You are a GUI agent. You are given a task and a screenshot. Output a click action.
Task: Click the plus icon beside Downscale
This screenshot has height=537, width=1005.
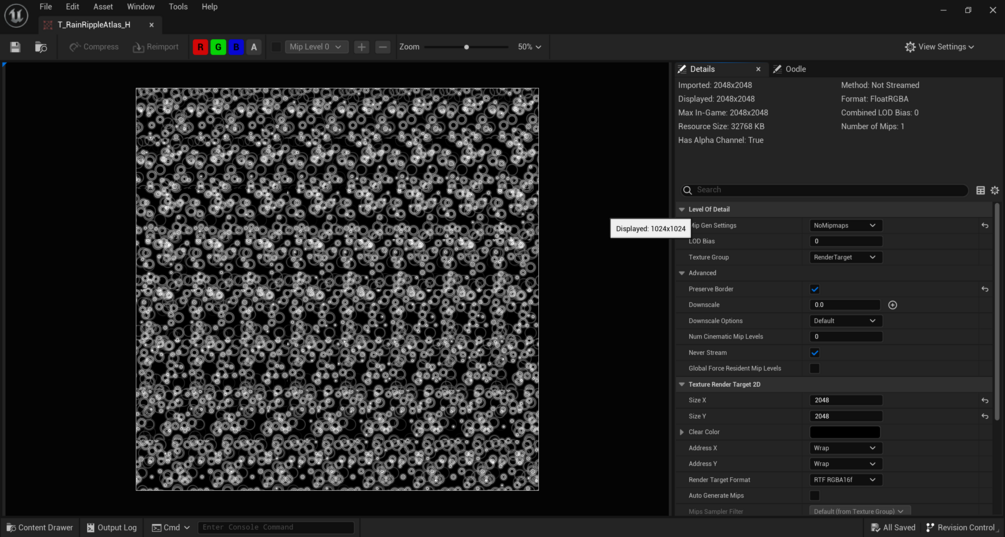tap(892, 305)
